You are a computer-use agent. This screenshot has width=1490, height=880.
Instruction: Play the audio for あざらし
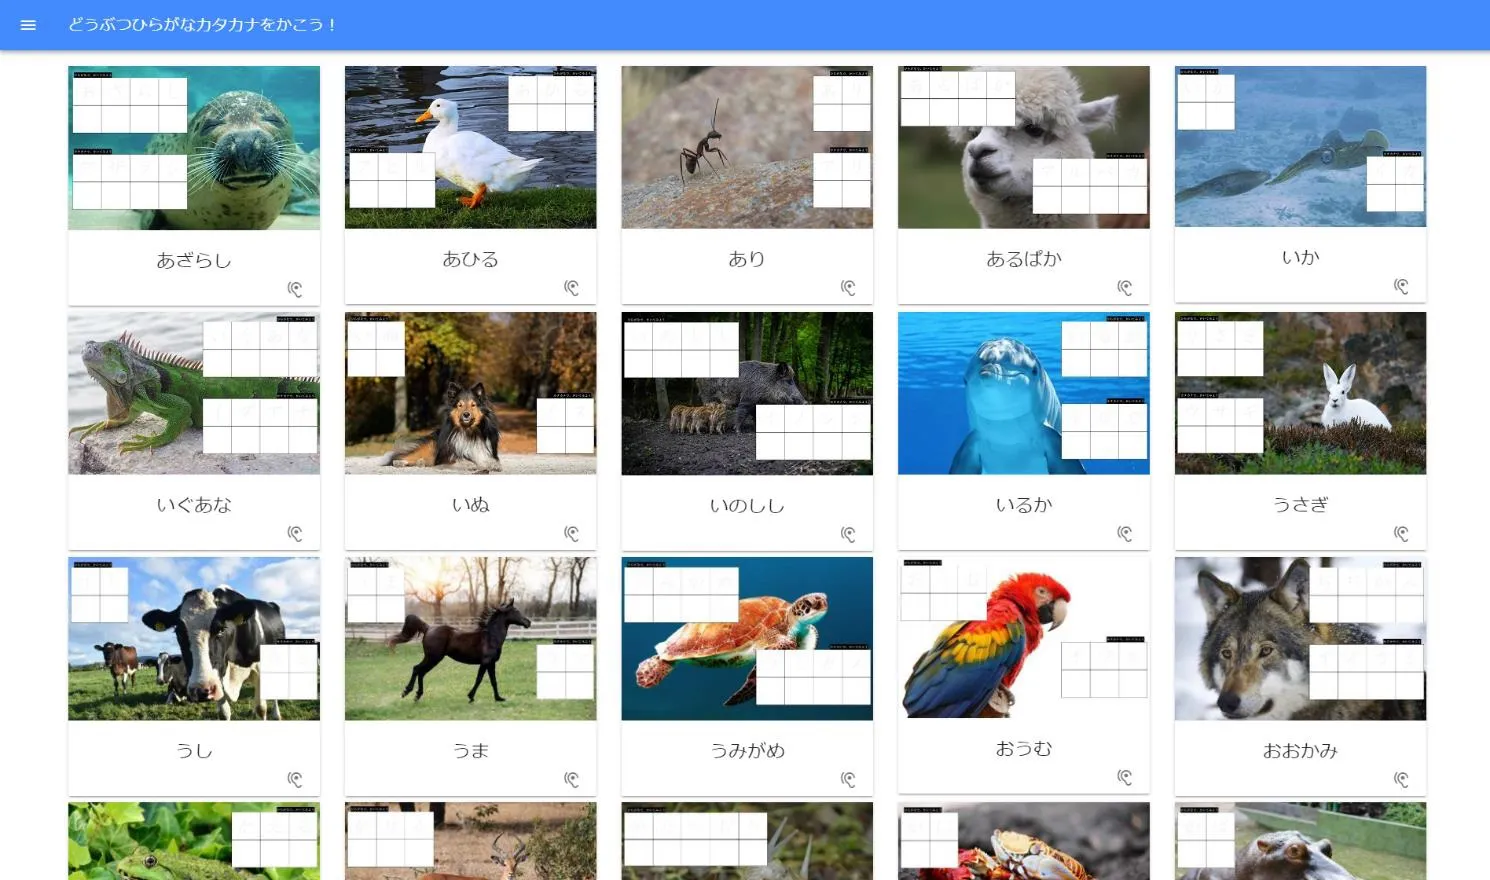click(295, 289)
